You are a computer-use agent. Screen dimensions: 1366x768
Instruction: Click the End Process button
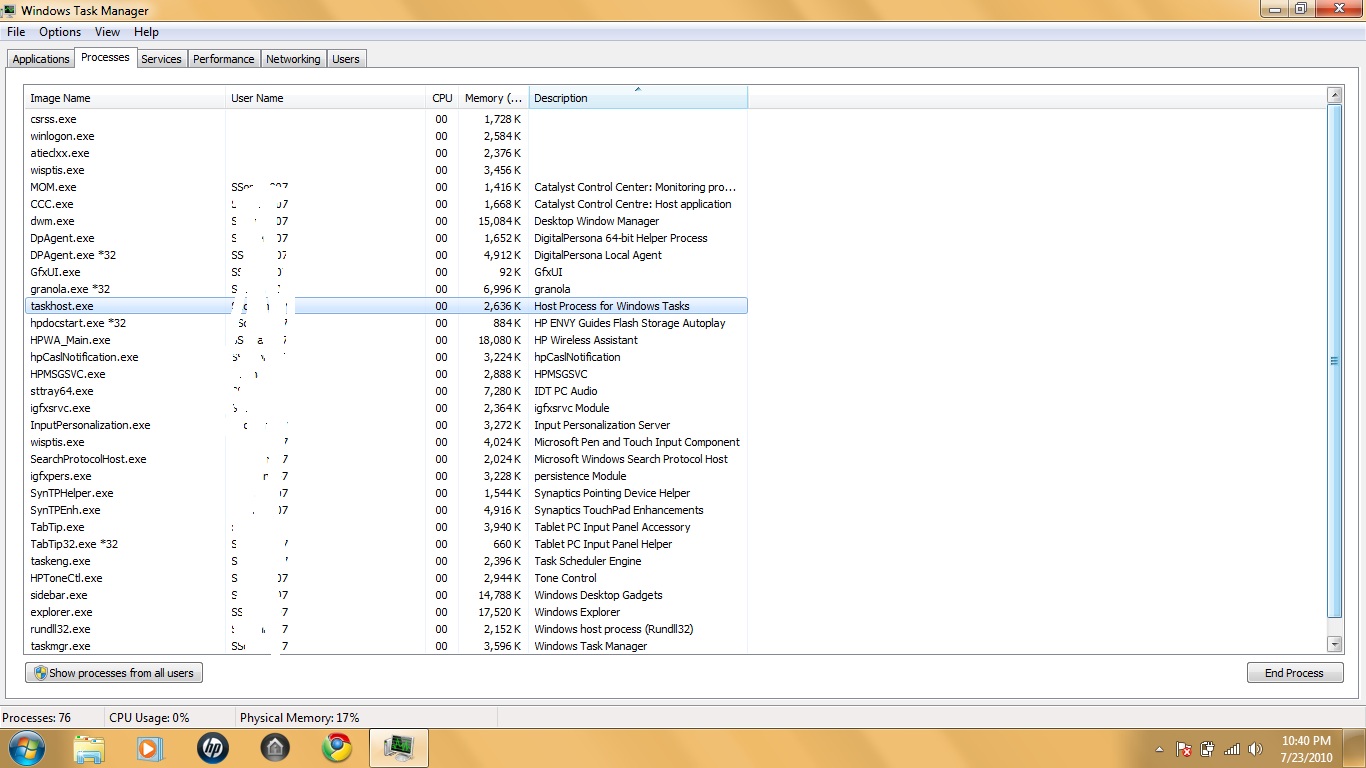click(1294, 673)
